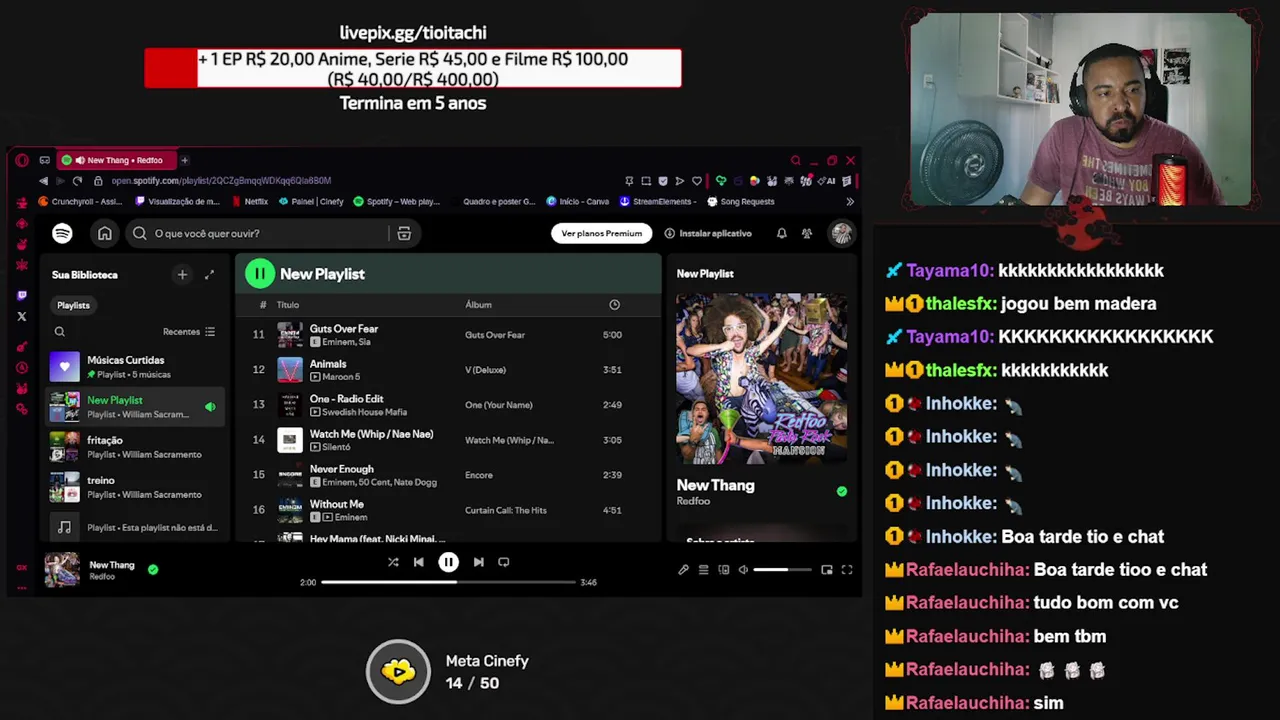The height and width of the screenshot is (720, 1280).
Task: Open the Spotify logo home
Action: coord(62,233)
